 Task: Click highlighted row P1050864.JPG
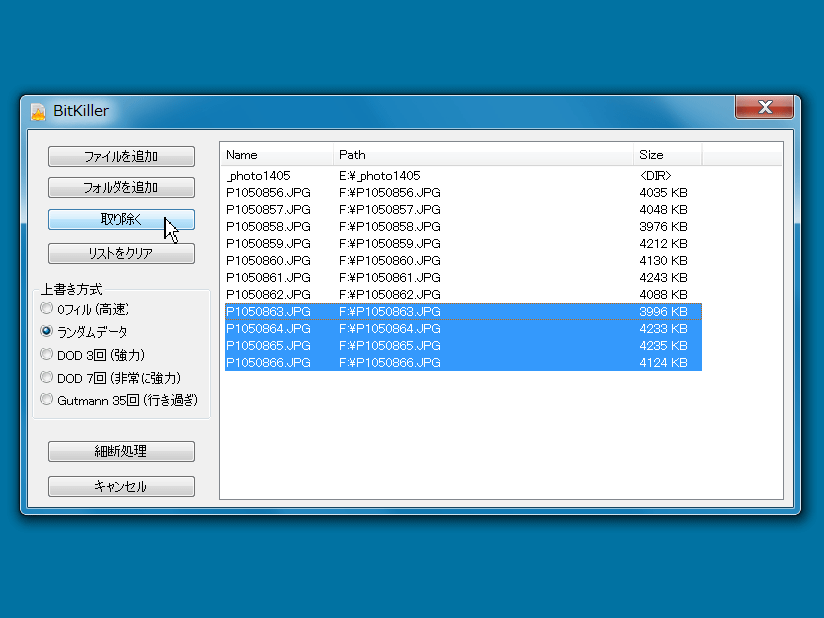click(464, 328)
